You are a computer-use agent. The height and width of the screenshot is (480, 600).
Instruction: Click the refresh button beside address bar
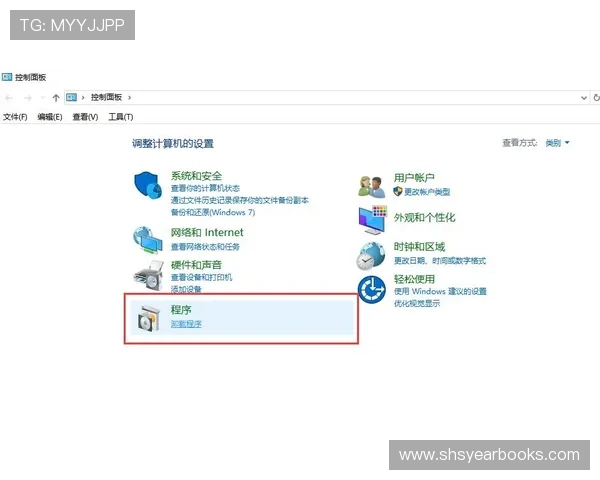(596, 98)
